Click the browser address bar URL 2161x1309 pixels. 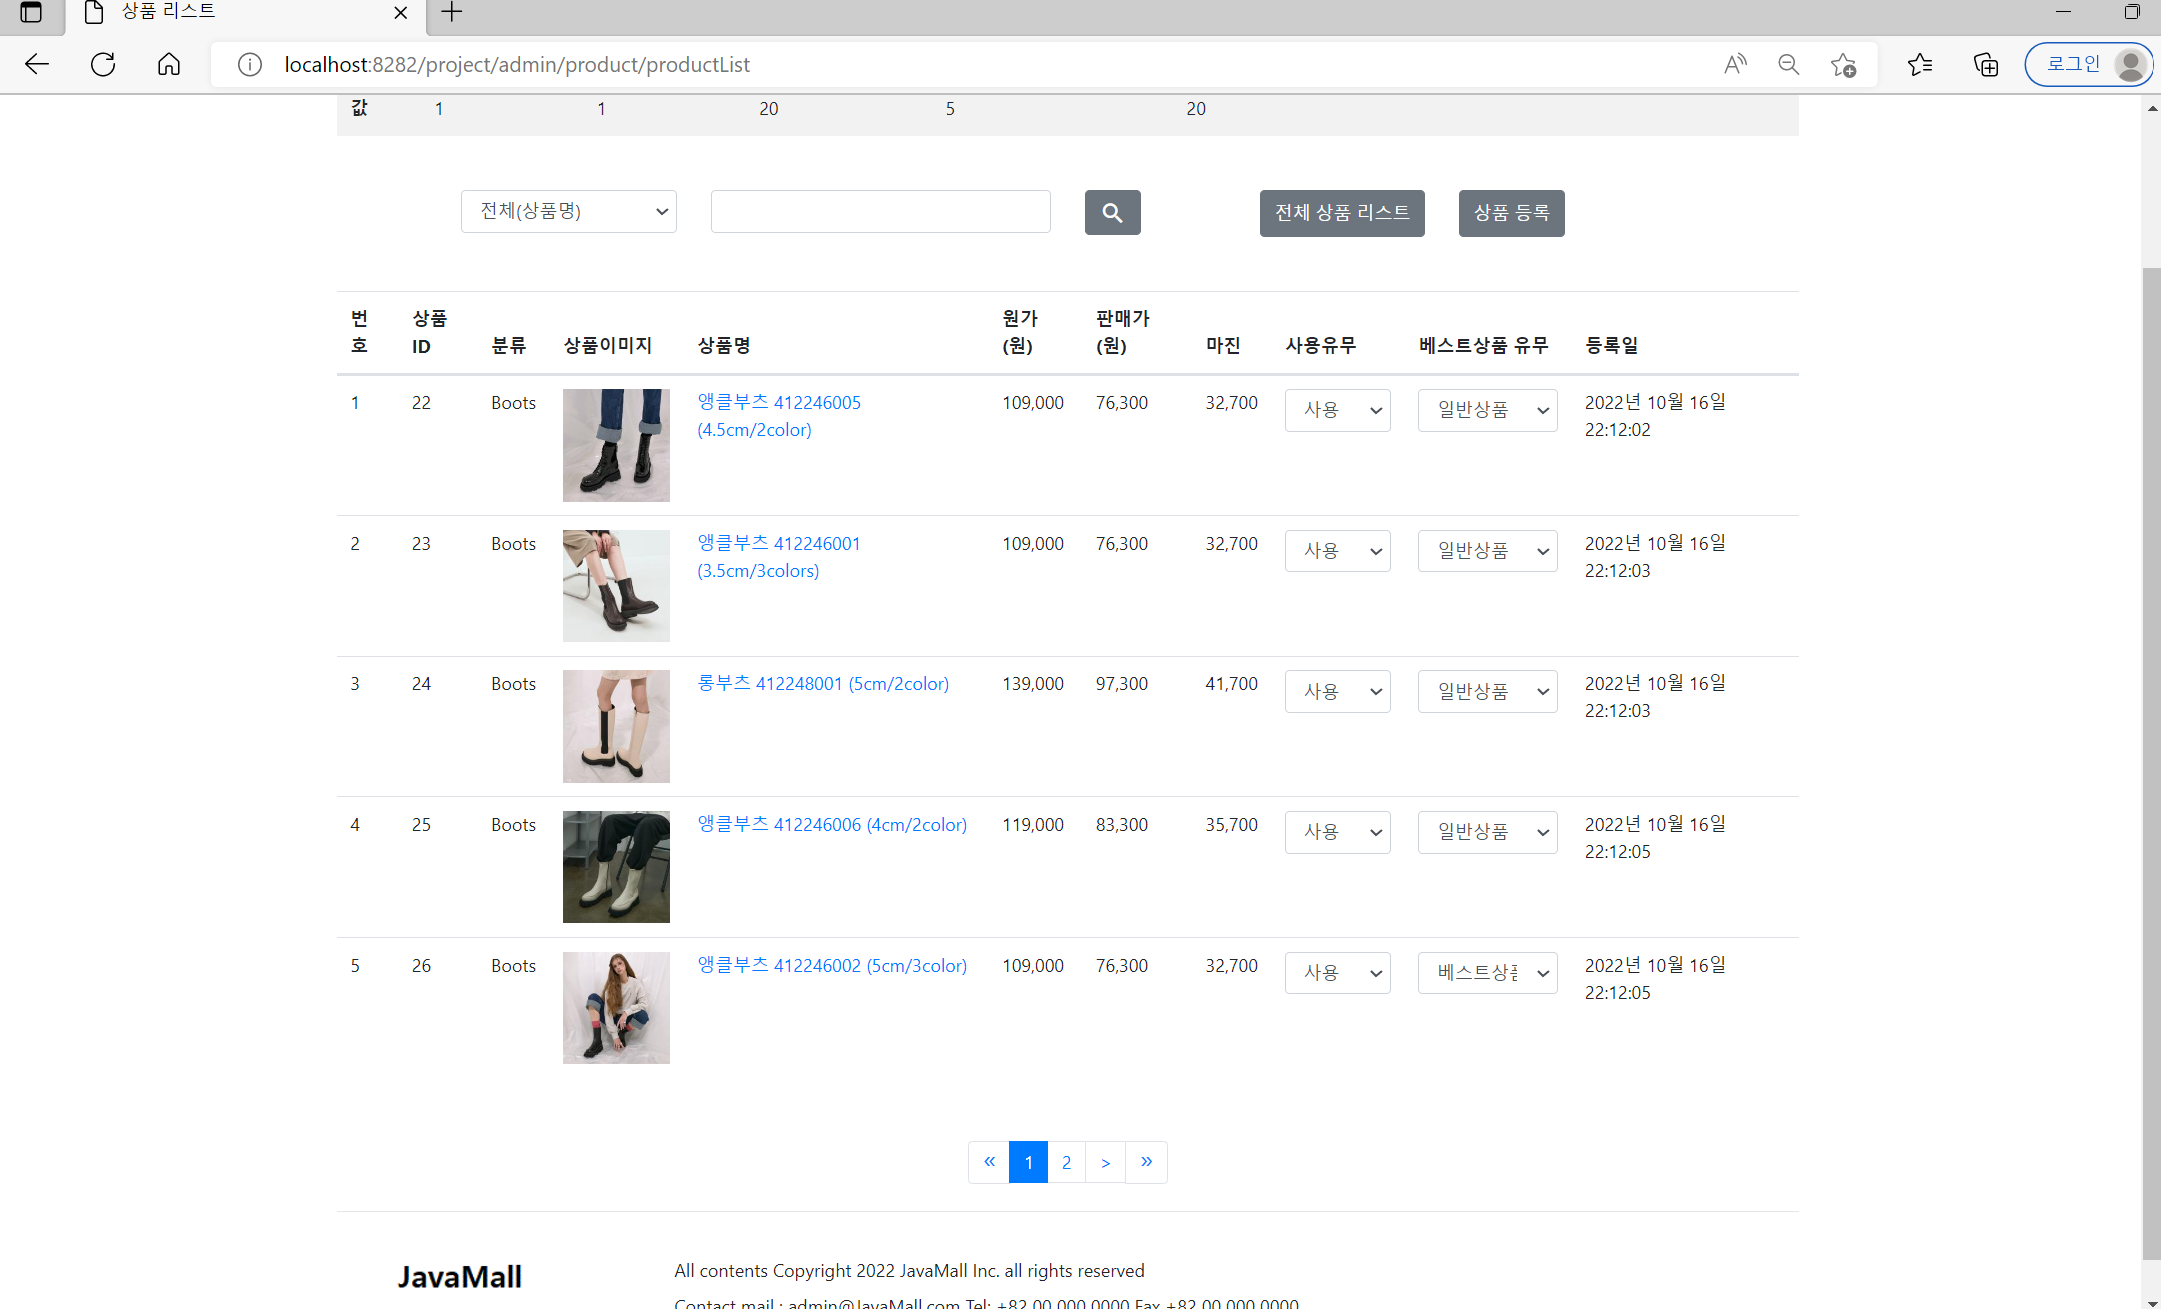click(x=517, y=65)
